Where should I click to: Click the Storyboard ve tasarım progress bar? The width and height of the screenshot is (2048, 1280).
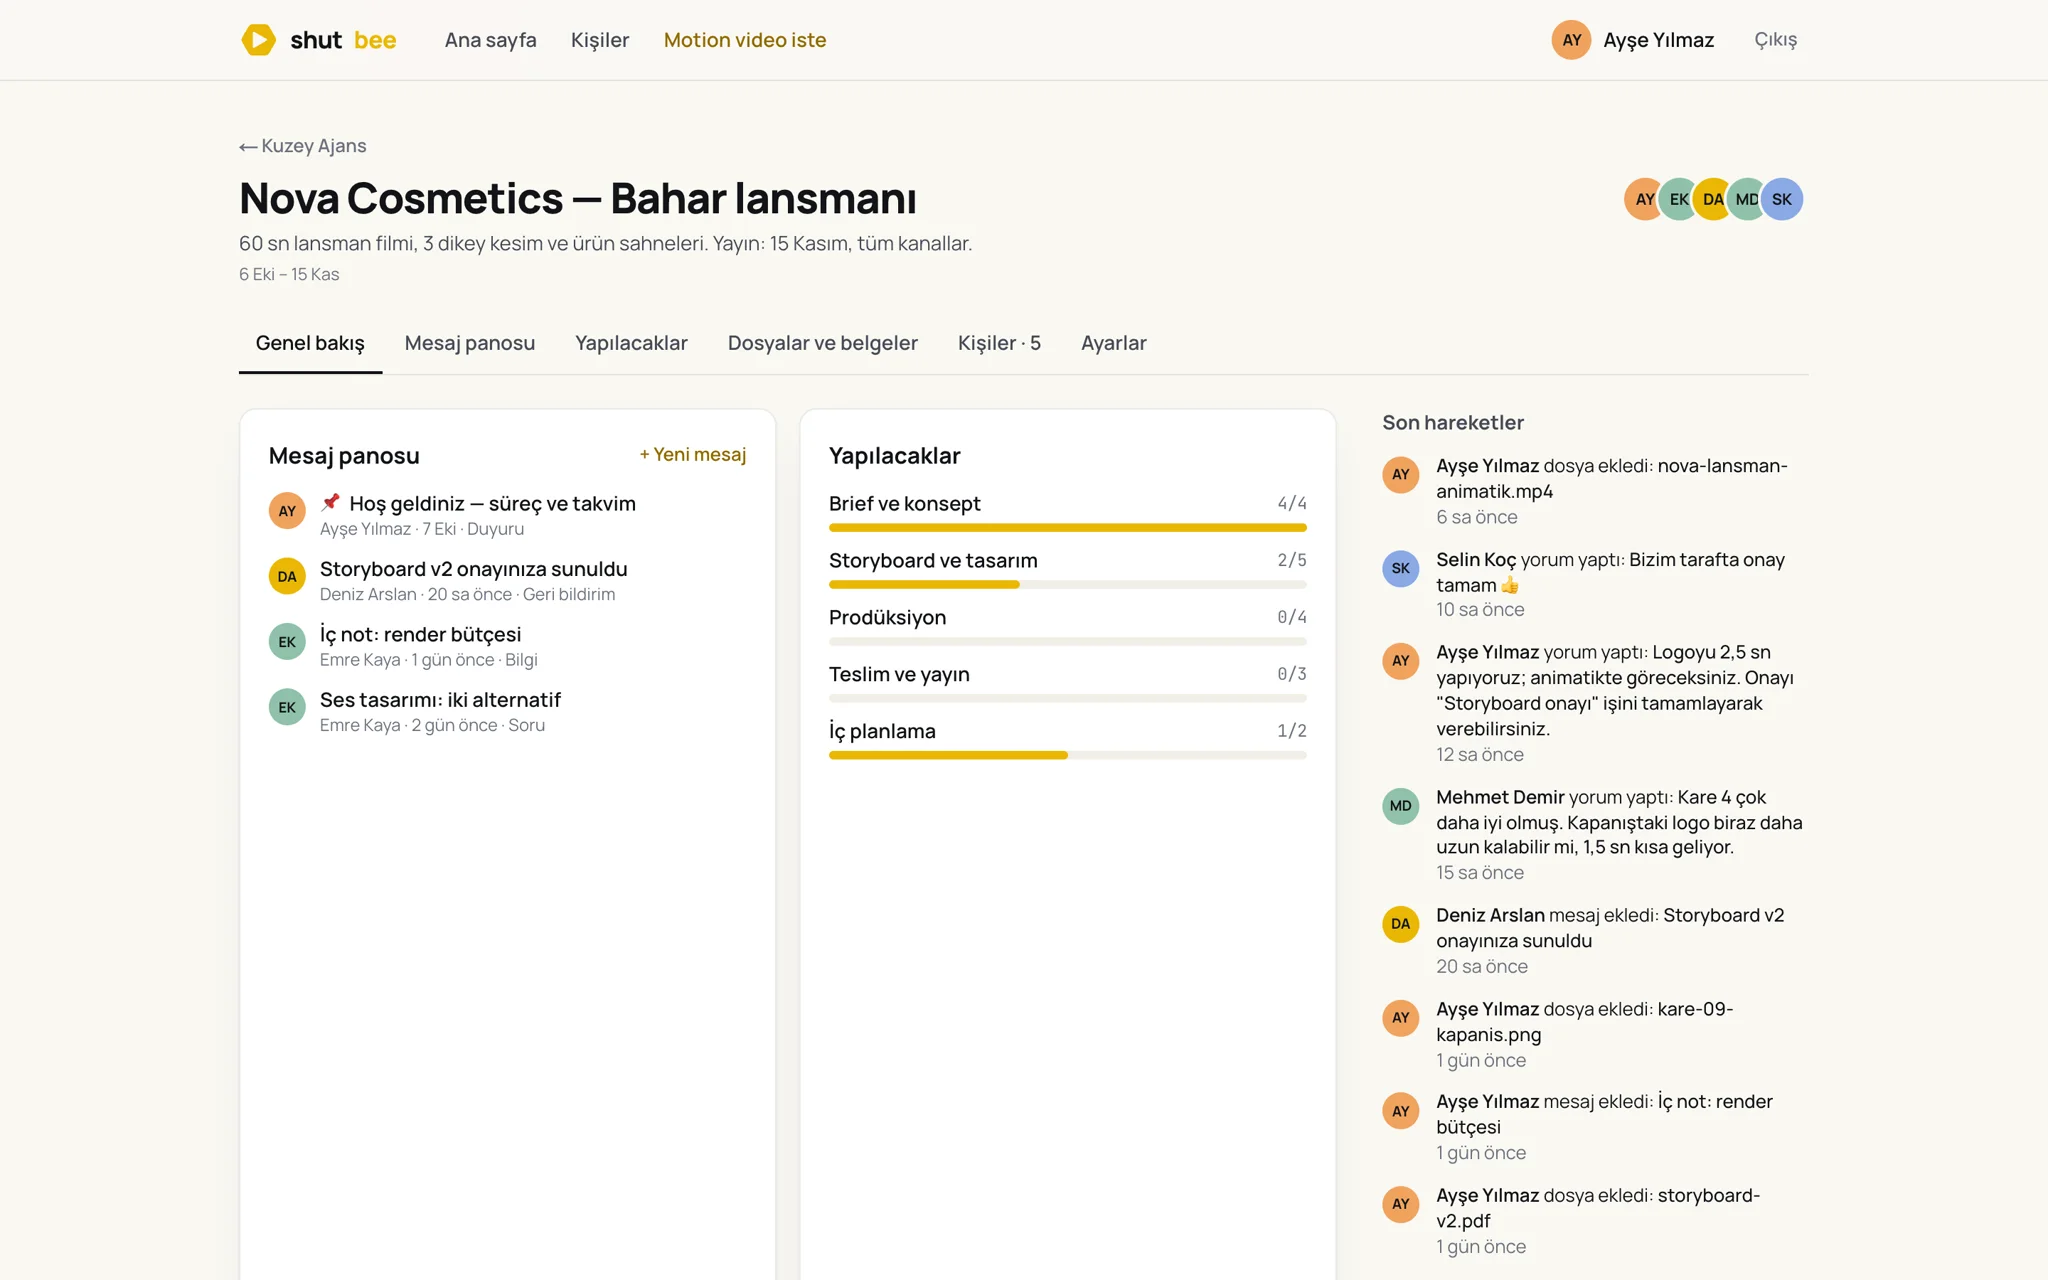[1067, 584]
